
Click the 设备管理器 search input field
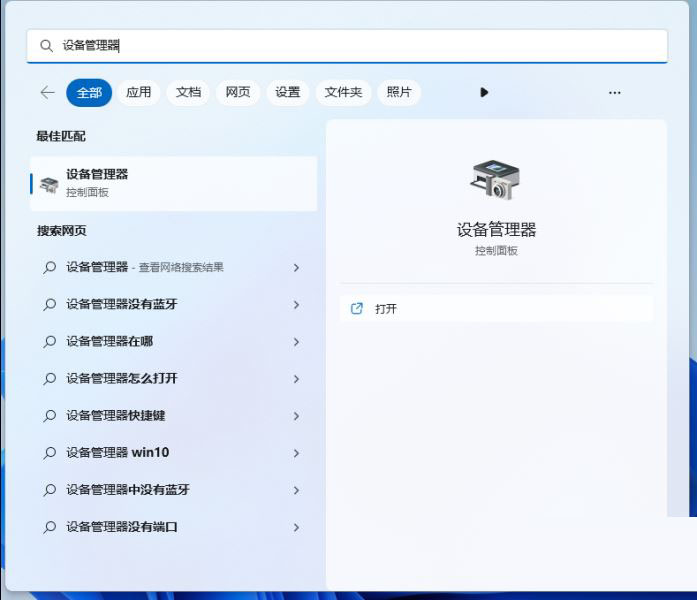(347, 46)
